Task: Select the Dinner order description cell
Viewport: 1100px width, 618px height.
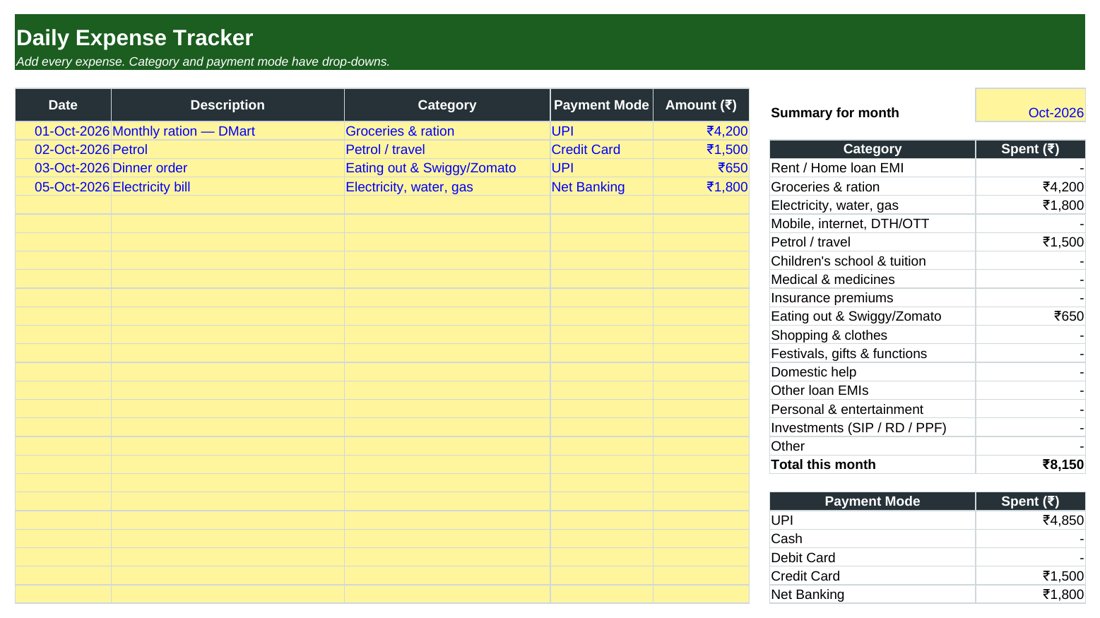Action: pos(227,168)
